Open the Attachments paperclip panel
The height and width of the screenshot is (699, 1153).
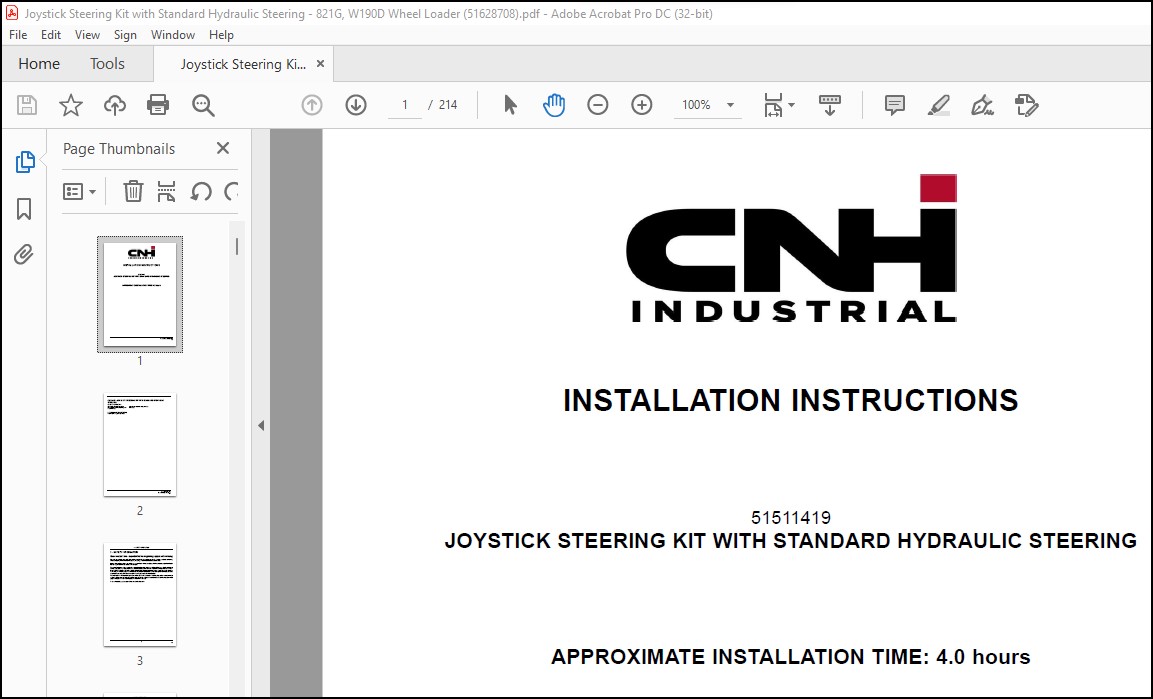24,255
